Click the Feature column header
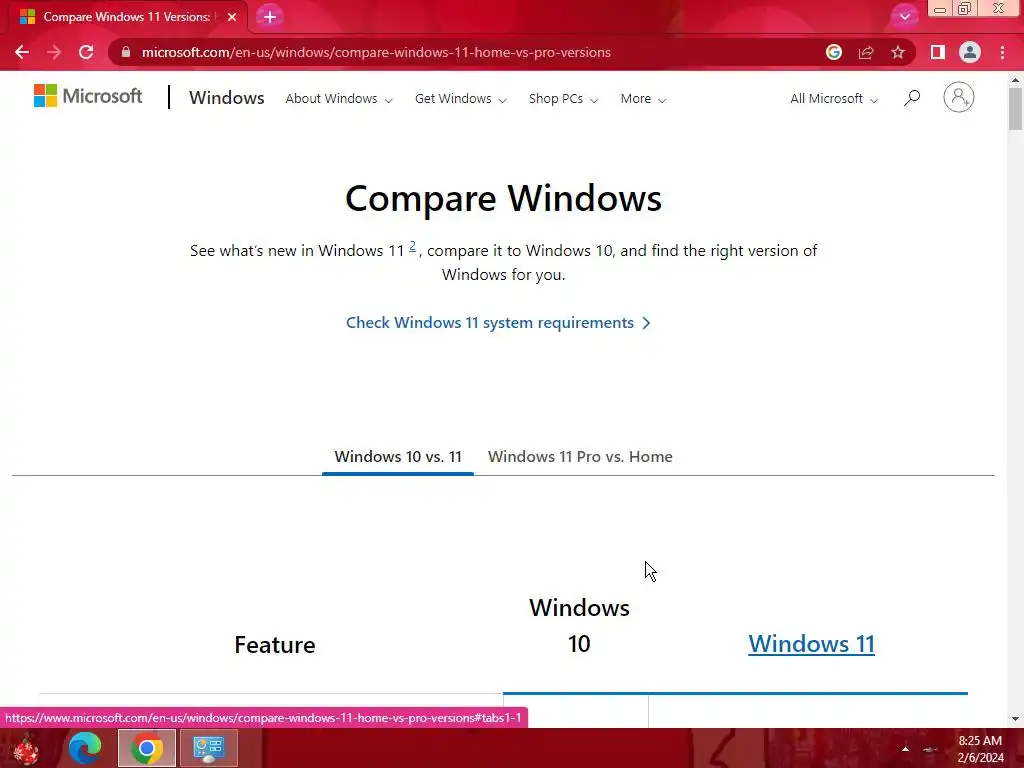Viewport: 1024px width, 768px height. [275, 645]
